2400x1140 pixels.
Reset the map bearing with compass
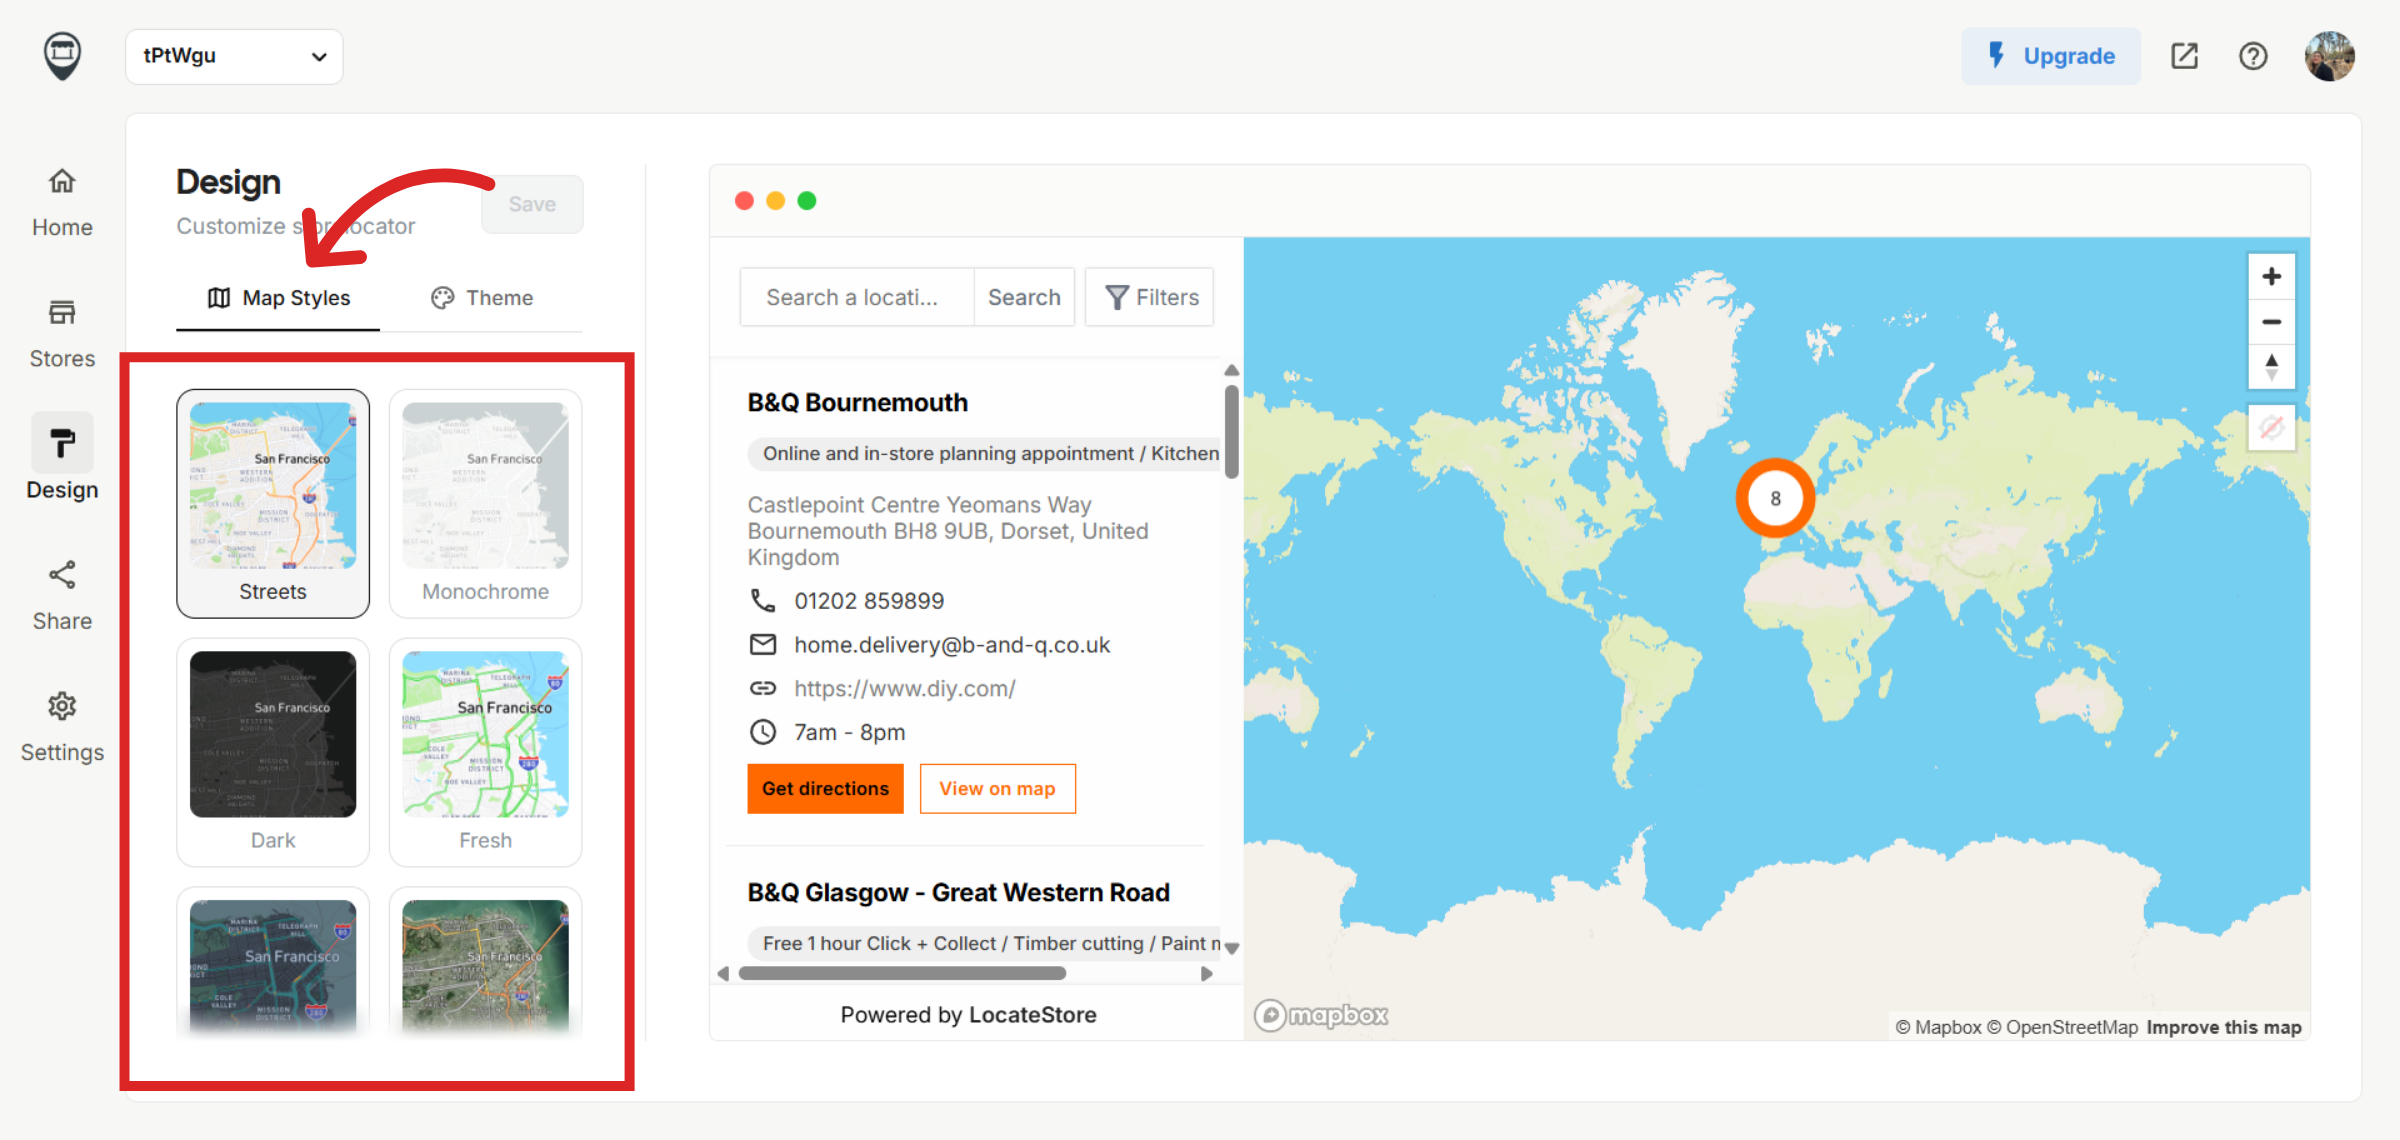[2272, 367]
